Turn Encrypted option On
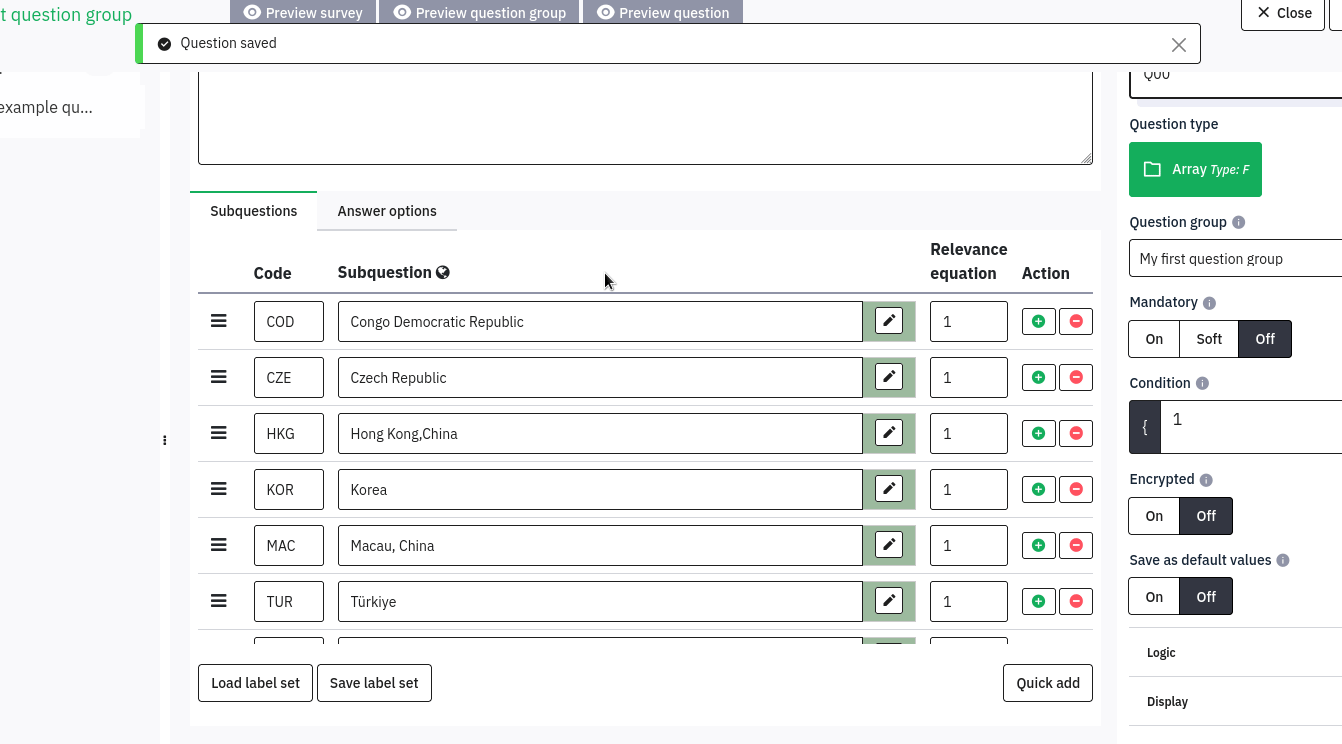This screenshot has height=744, width=1342. tap(1154, 516)
